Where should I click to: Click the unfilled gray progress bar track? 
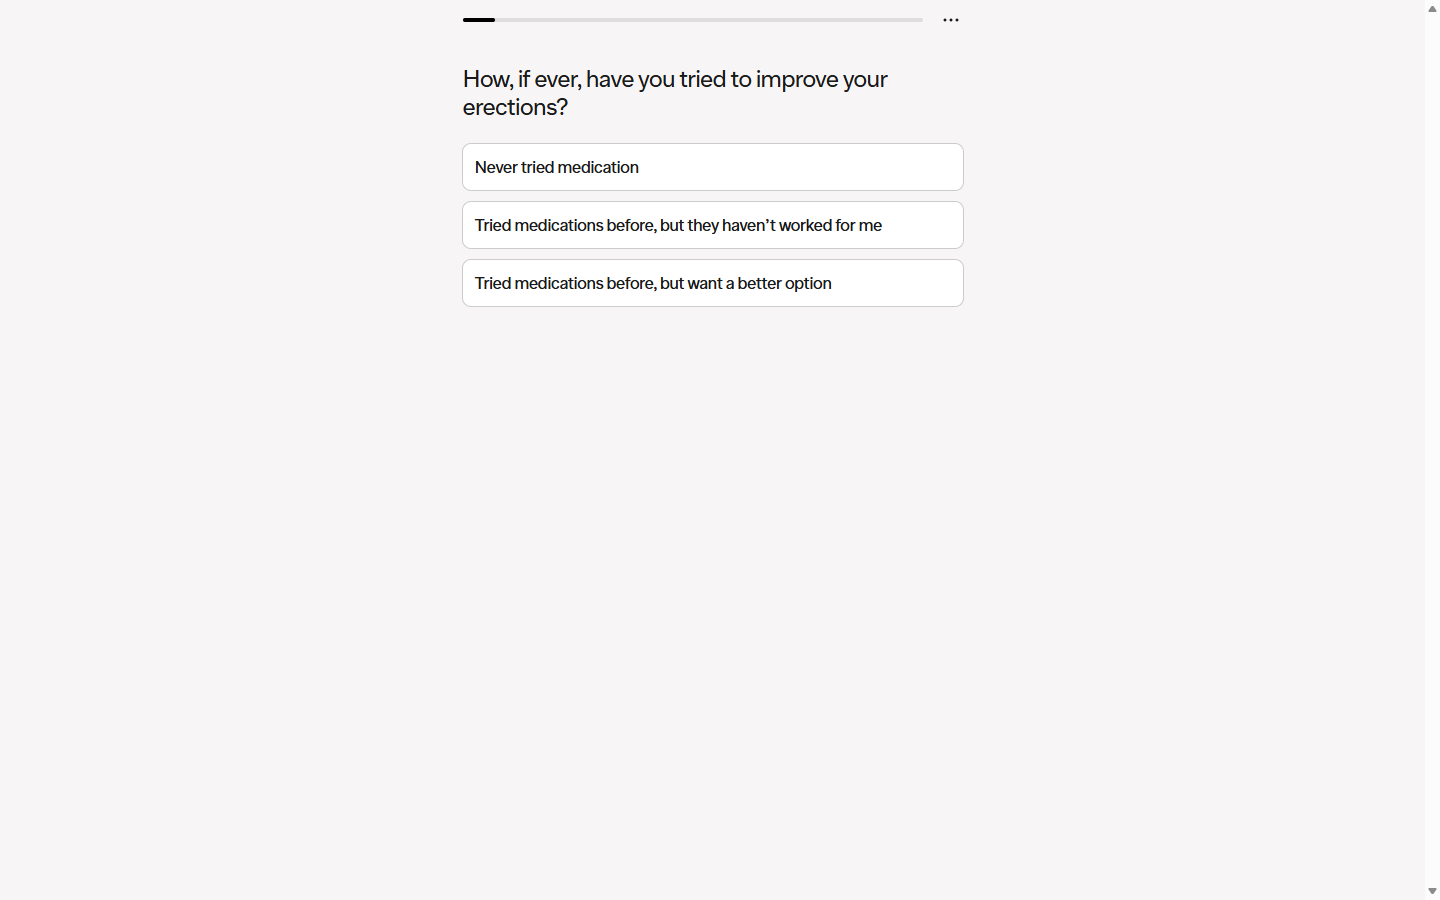(x=708, y=20)
